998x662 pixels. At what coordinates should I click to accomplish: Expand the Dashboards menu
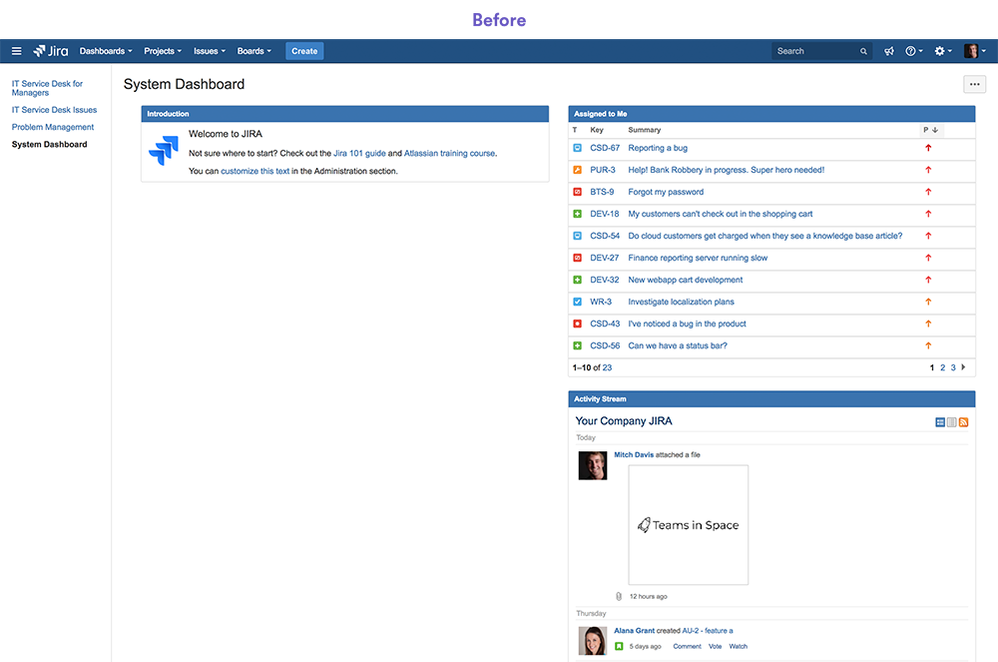[106, 51]
